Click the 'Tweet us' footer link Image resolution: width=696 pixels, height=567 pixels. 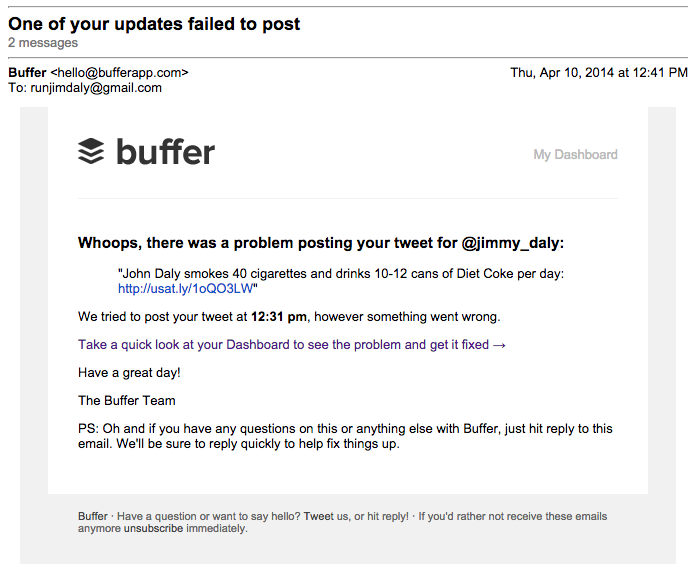pyautogui.click(x=328, y=517)
